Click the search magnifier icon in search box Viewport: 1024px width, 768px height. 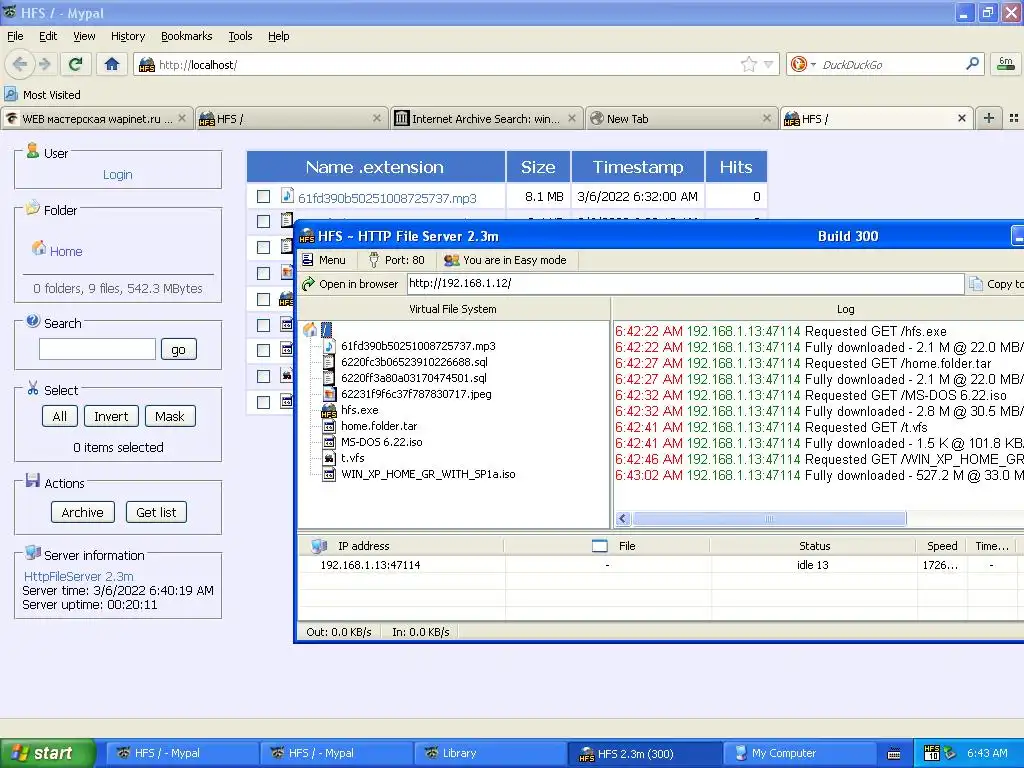click(x=972, y=64)
